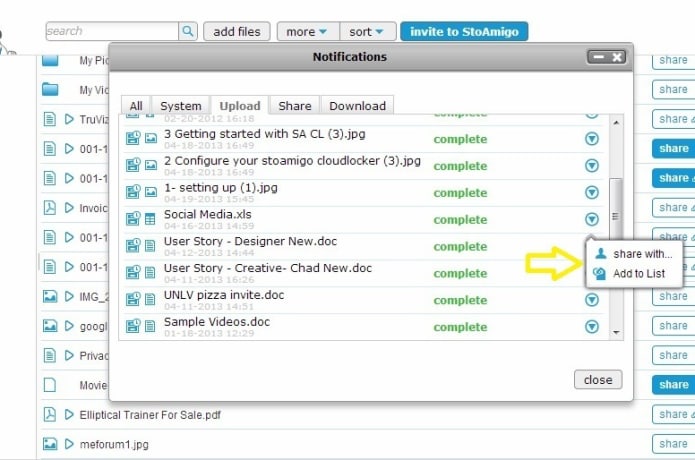
Task: Switch to the System tab
Action: (180, 106)
